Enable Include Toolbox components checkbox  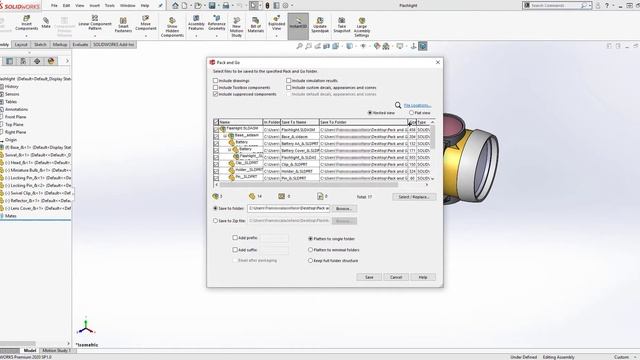coord(216,87)
